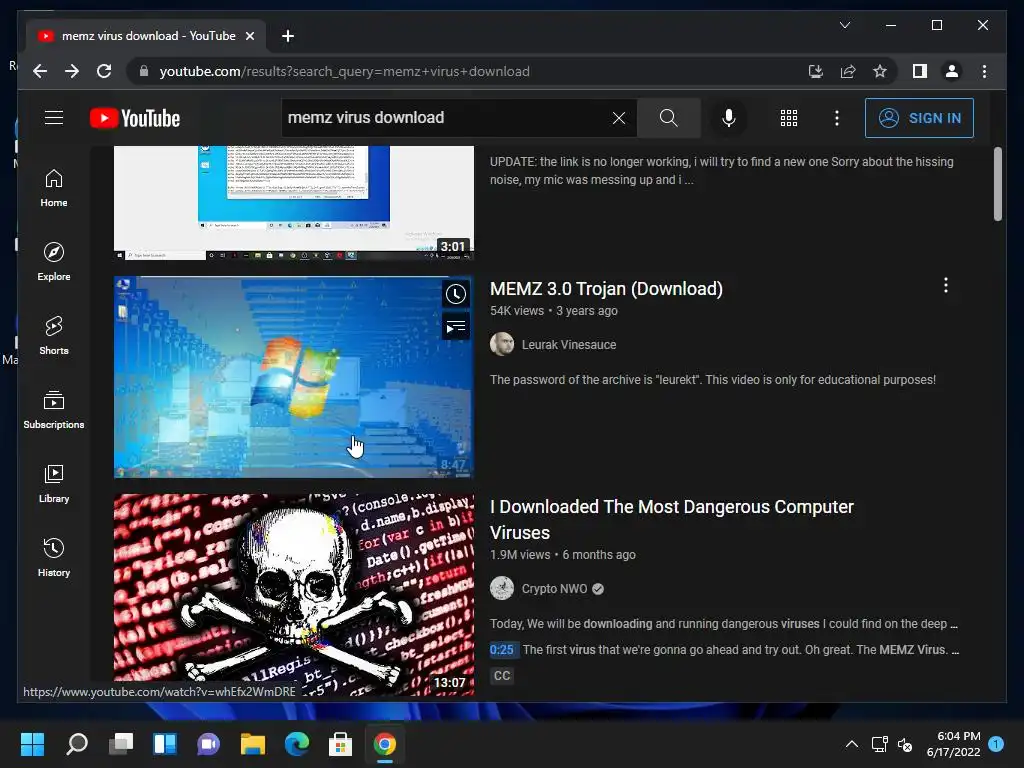Click the Chrome address bar URL
Viewport: 1024px width, 768px height.
344,71
